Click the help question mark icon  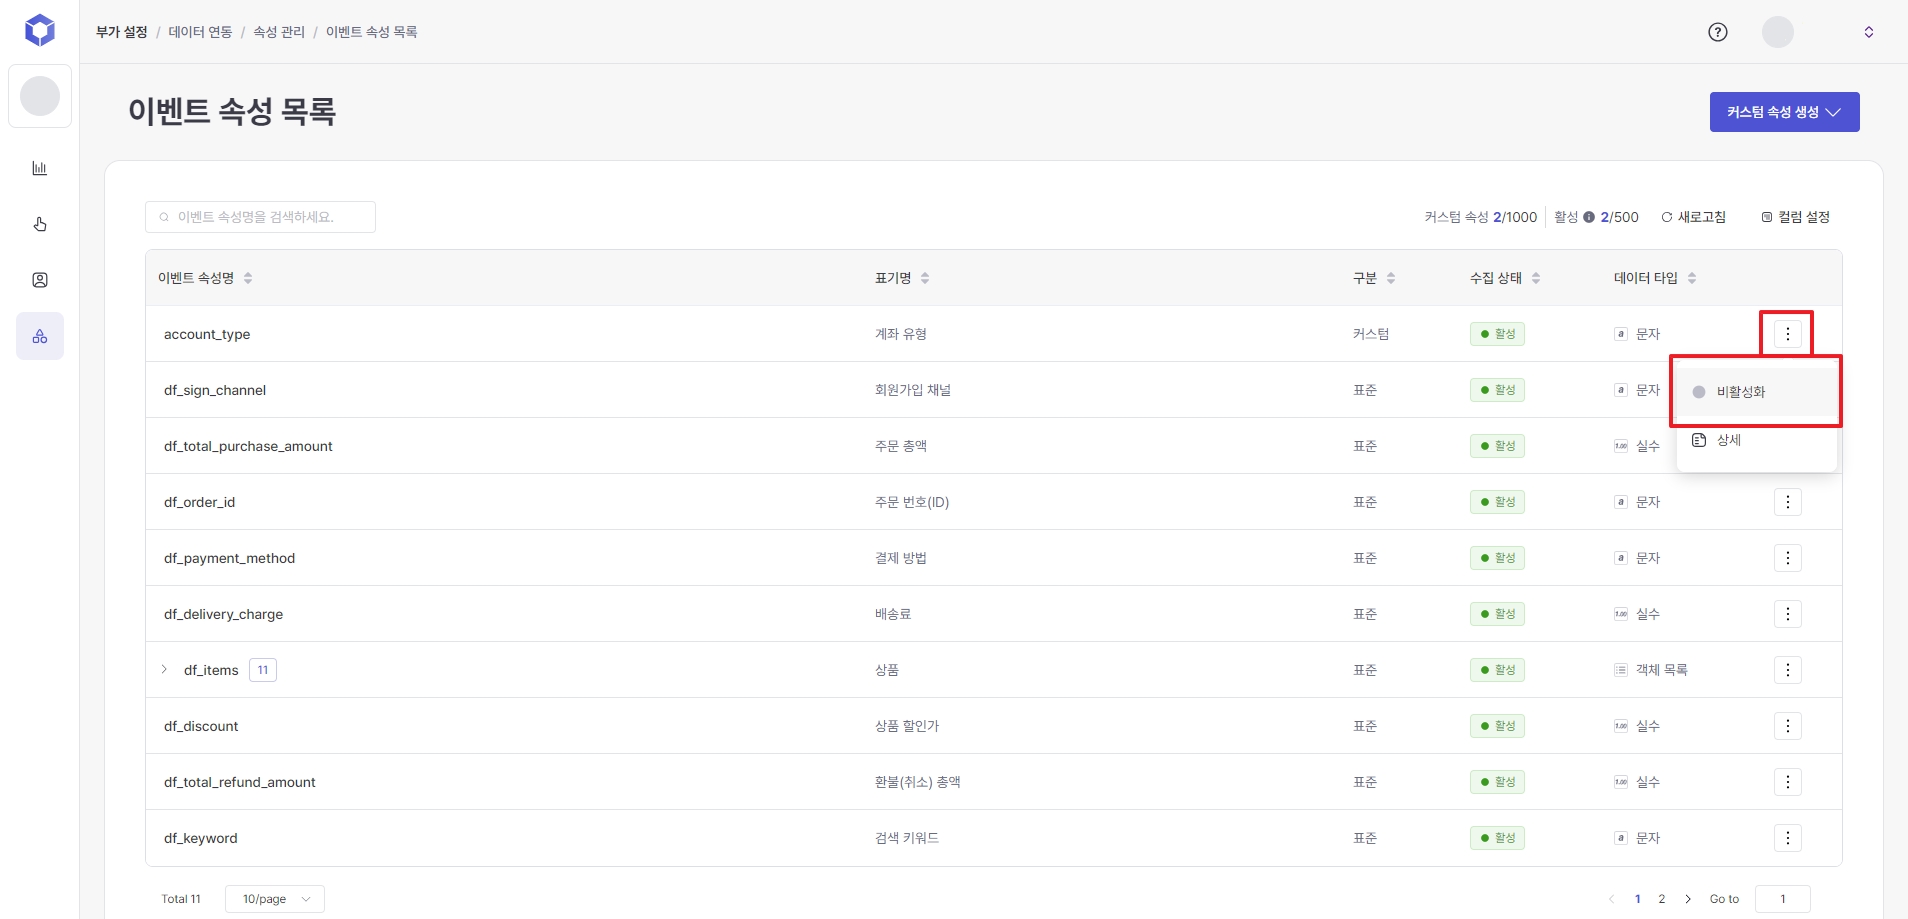[1717, 32]
